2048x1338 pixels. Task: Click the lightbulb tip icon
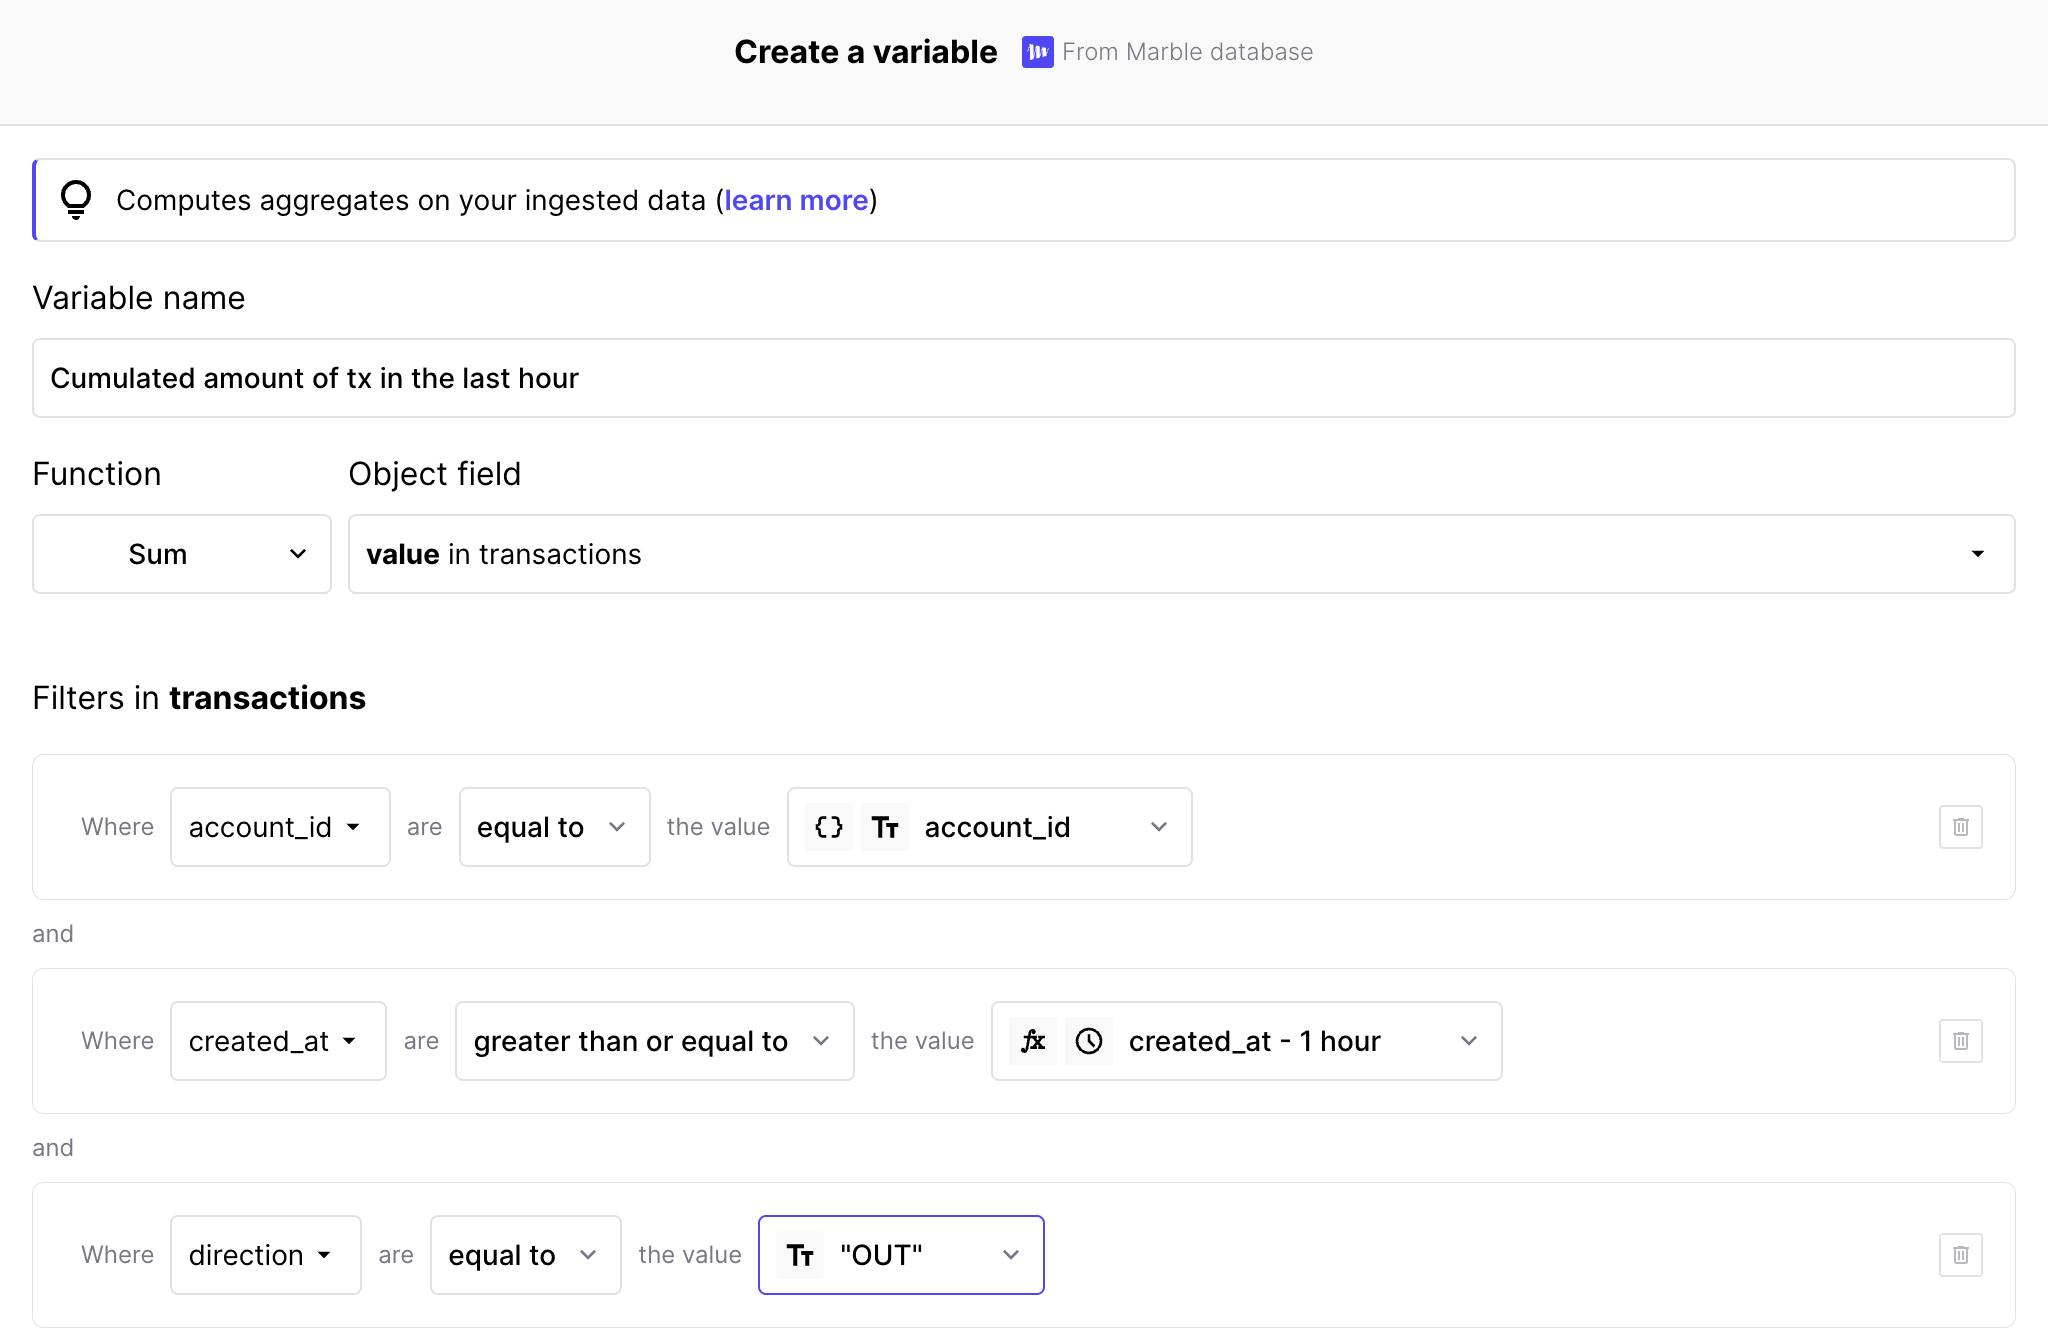(x=76, y=199)
